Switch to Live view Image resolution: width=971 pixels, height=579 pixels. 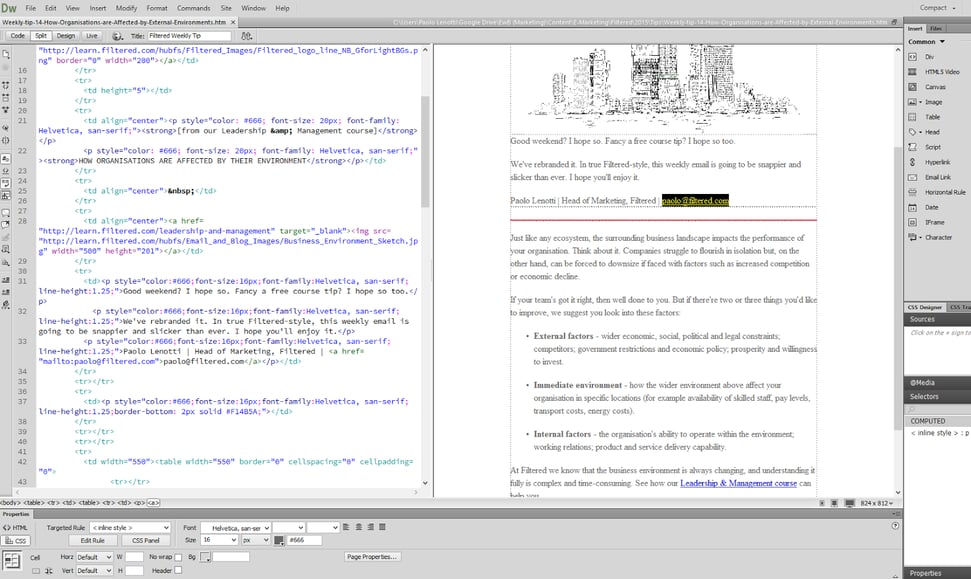coord(92,36)
